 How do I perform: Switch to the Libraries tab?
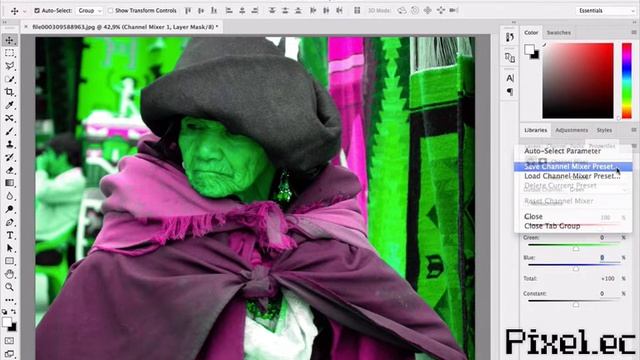pyautogui.click(x=536, y=130)
